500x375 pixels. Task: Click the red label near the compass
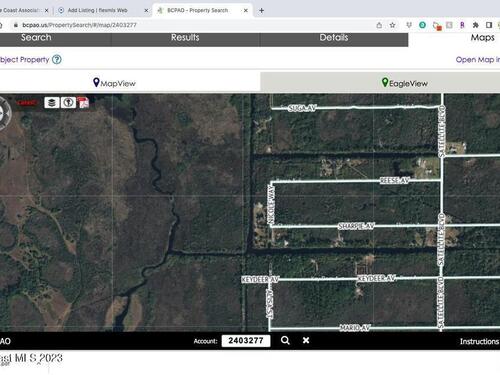coord(26,103)
